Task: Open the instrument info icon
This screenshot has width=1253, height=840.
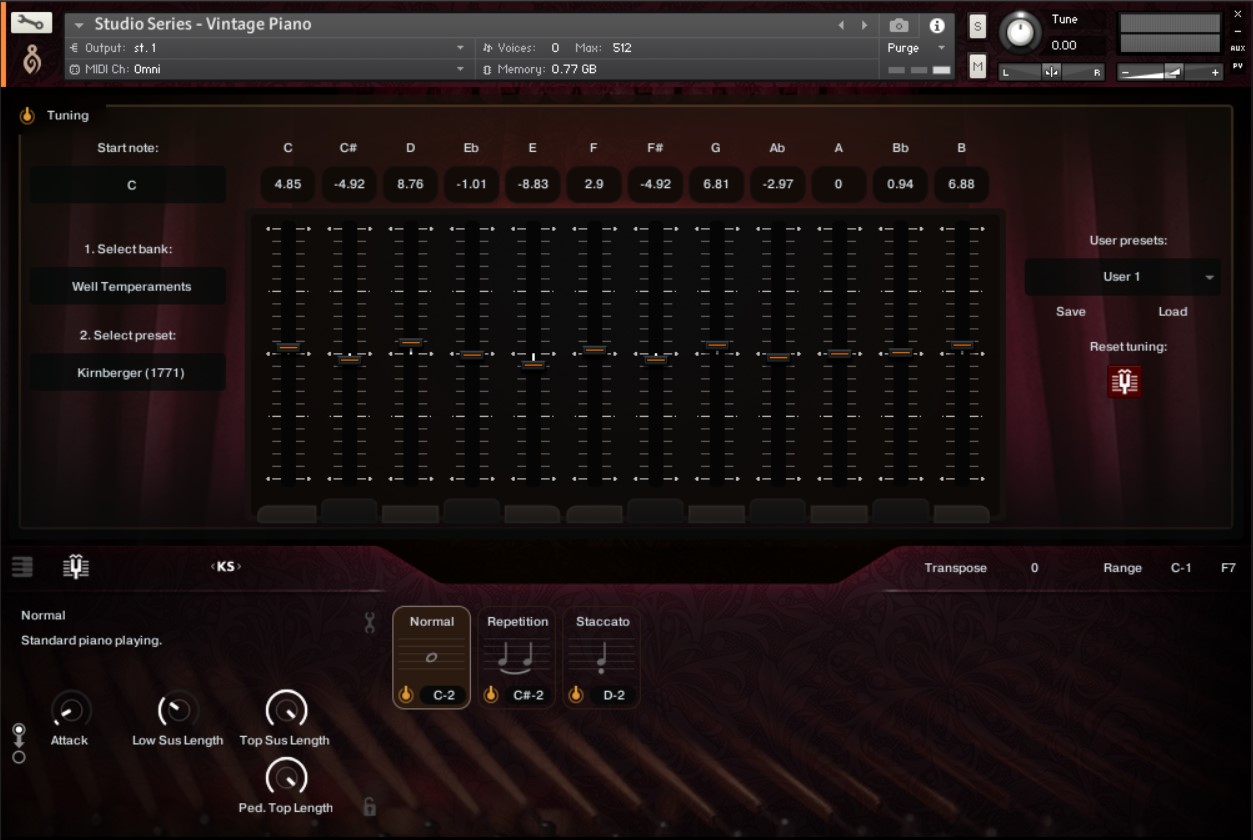Action: click(937, 26)
